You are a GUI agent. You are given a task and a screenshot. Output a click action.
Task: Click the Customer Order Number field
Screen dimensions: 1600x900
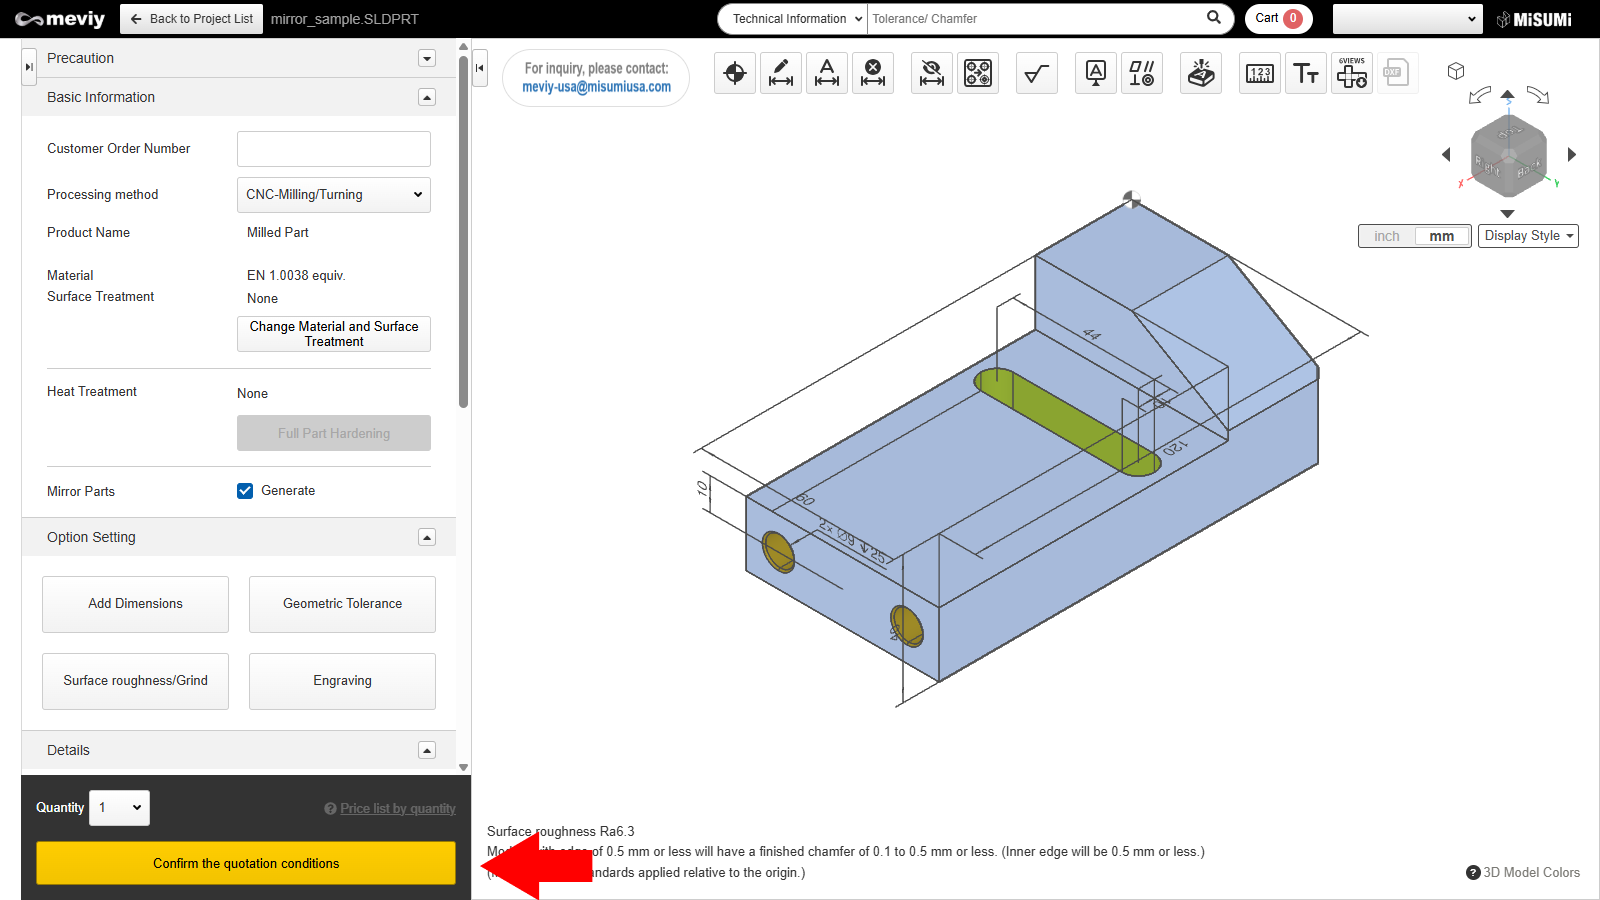pos(334,149)
